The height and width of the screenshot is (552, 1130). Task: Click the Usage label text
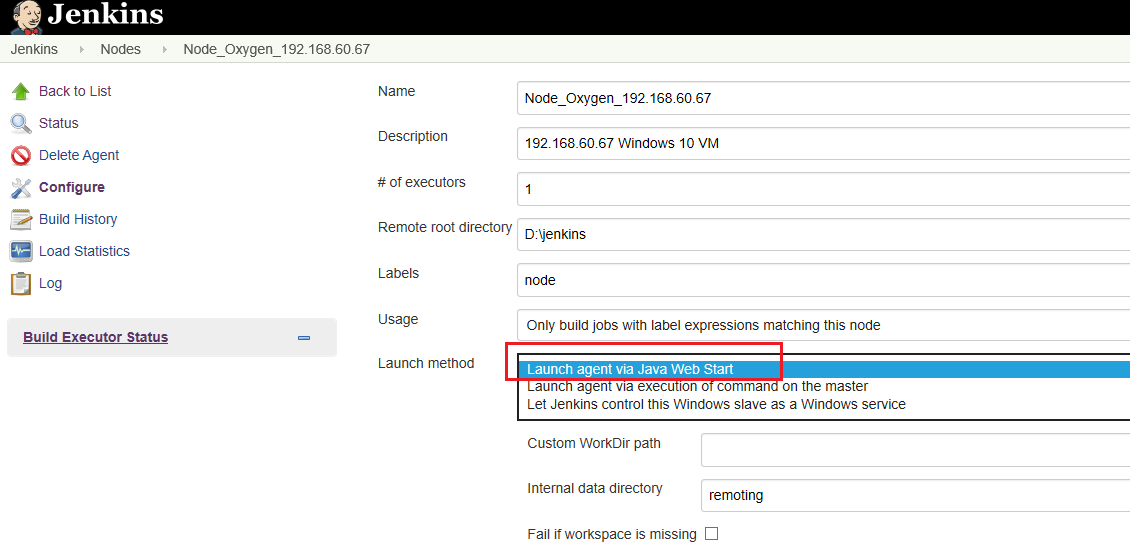(x=398, y=319)
